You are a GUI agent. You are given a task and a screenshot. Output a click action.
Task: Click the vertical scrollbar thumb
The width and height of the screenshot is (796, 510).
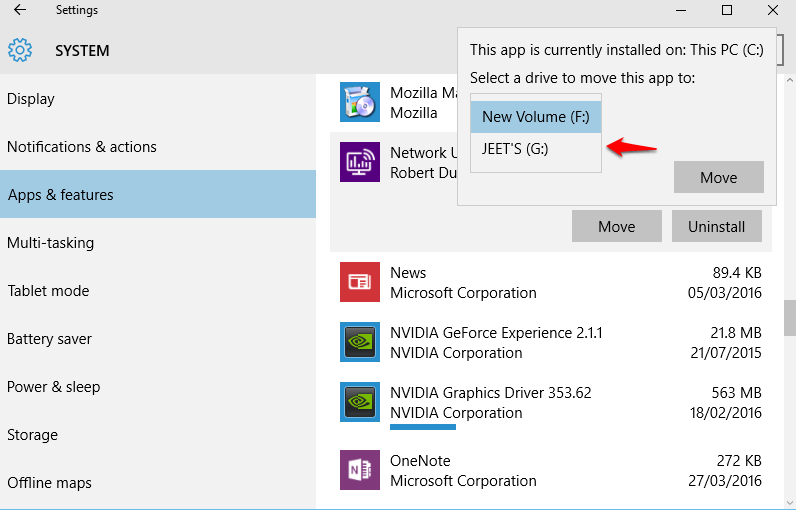pyautogui.click(x=790, y=318)
